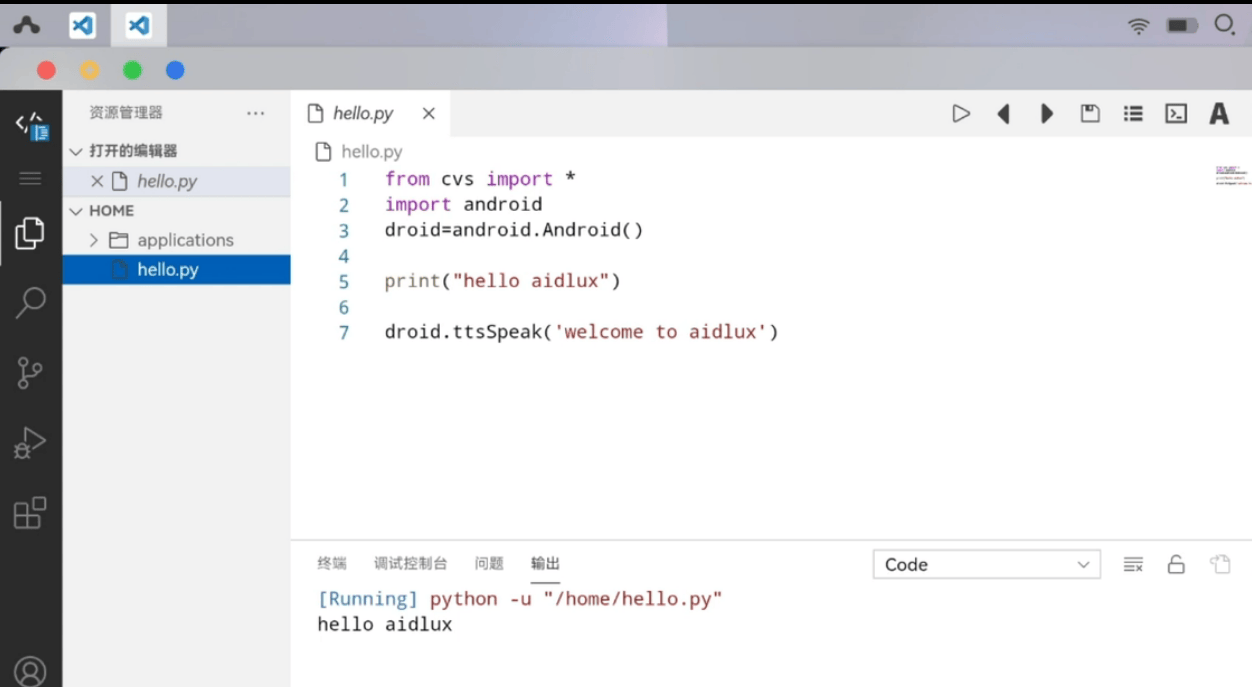Open the Source Control view

point(30,373)
